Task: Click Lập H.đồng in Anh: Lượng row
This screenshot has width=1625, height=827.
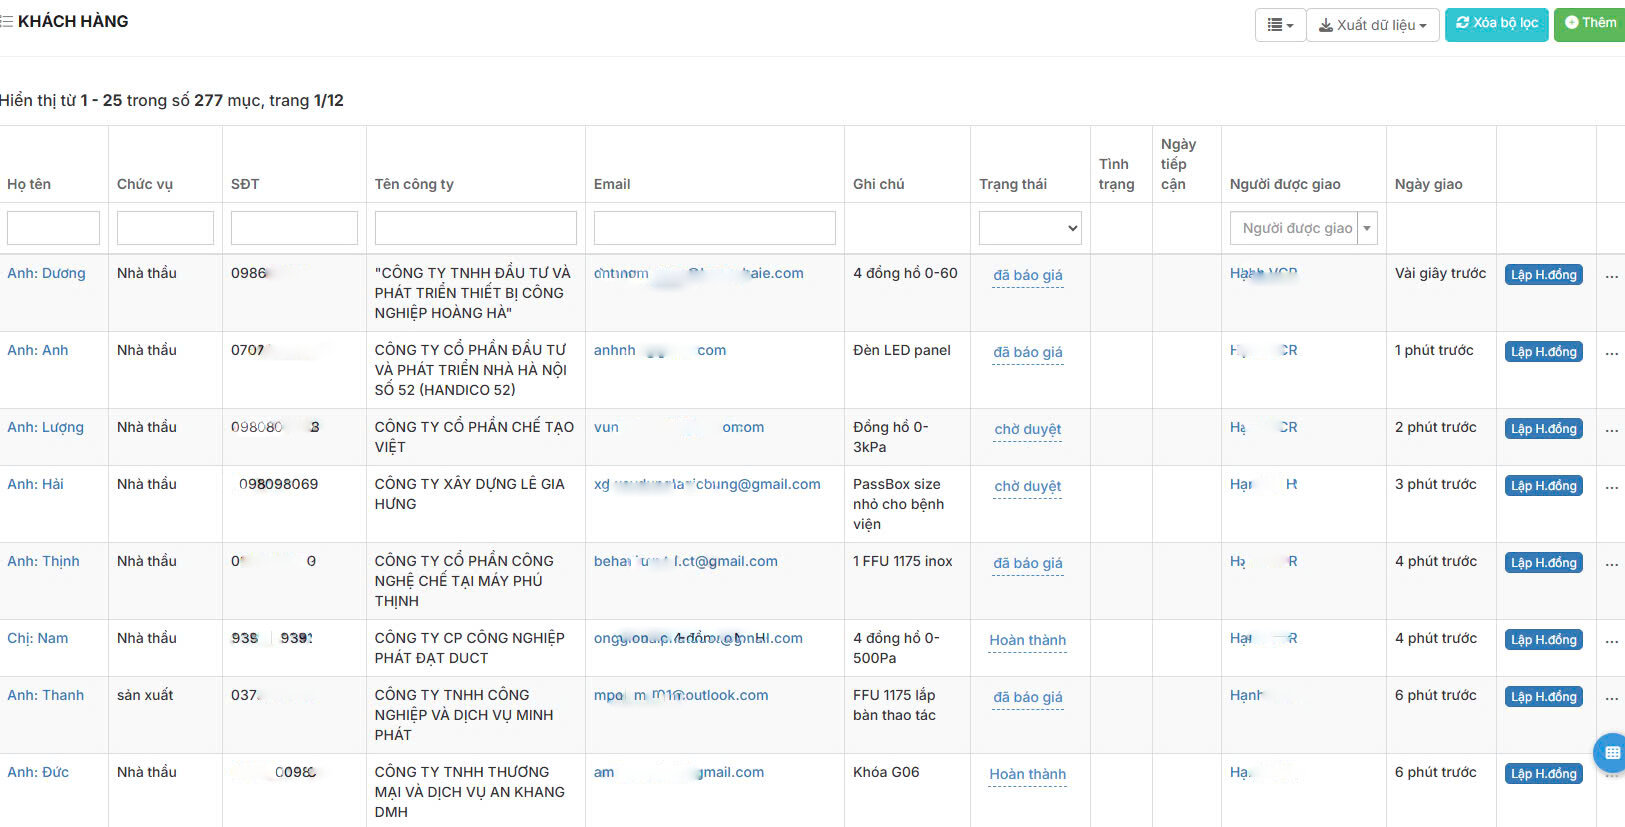Action: click(x=1544, y=429)
